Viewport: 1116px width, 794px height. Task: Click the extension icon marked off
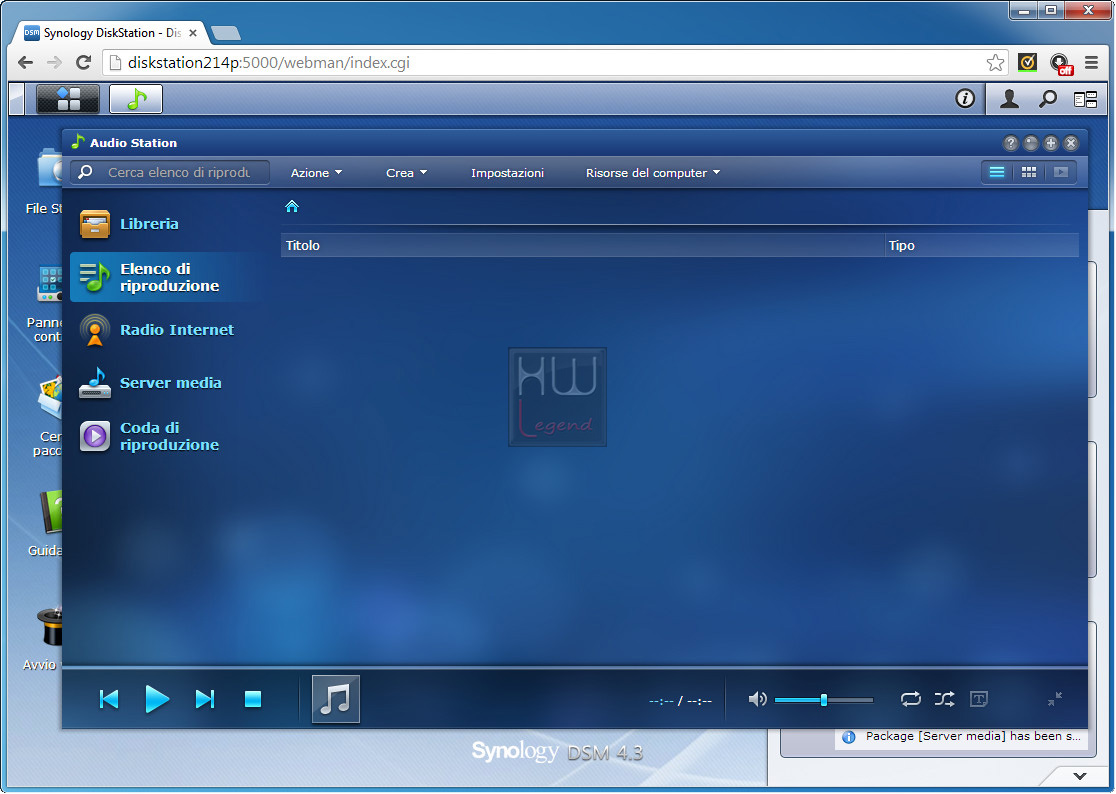tap(1060, 63)
